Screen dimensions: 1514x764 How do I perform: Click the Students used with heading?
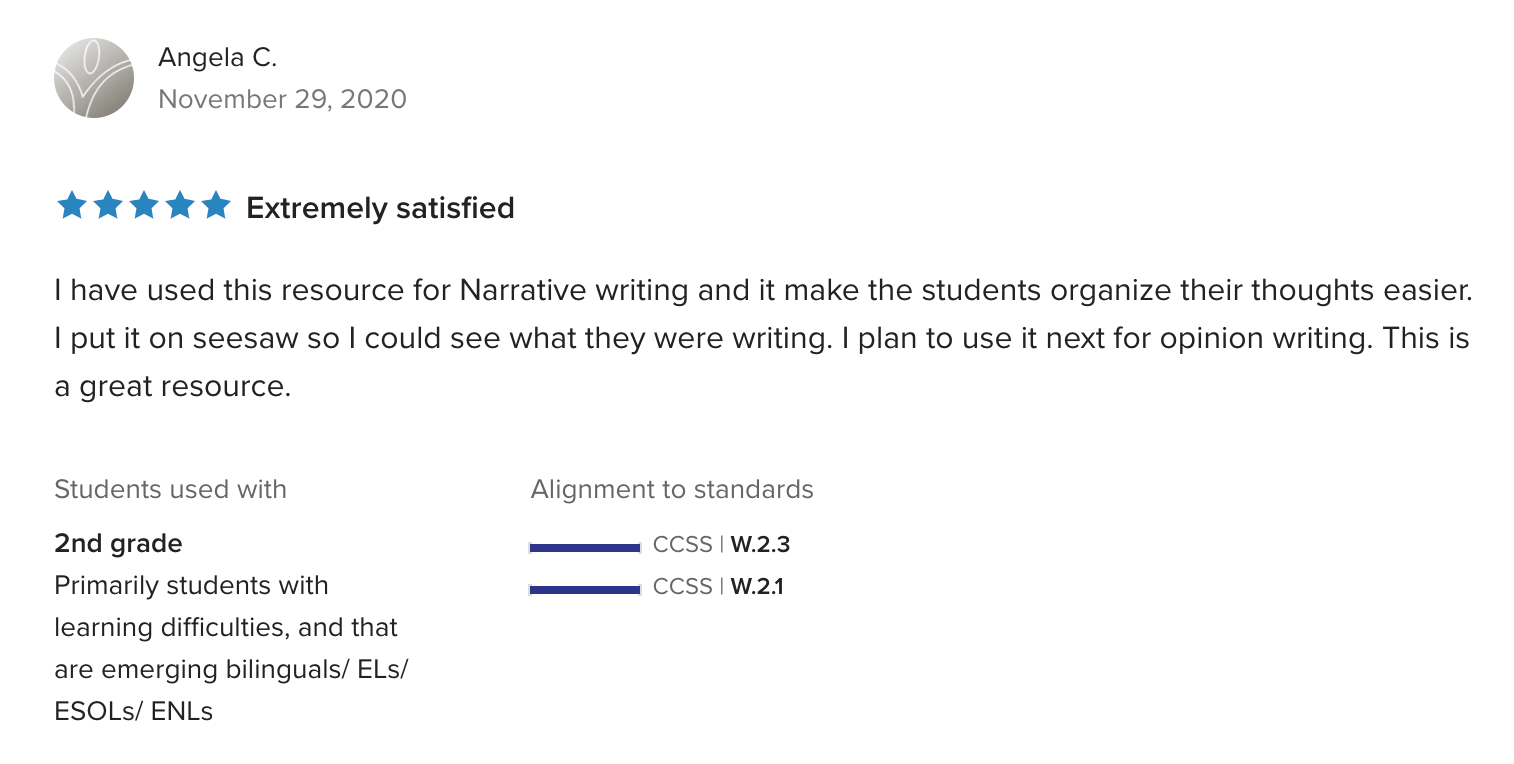(x=170, y=489)
